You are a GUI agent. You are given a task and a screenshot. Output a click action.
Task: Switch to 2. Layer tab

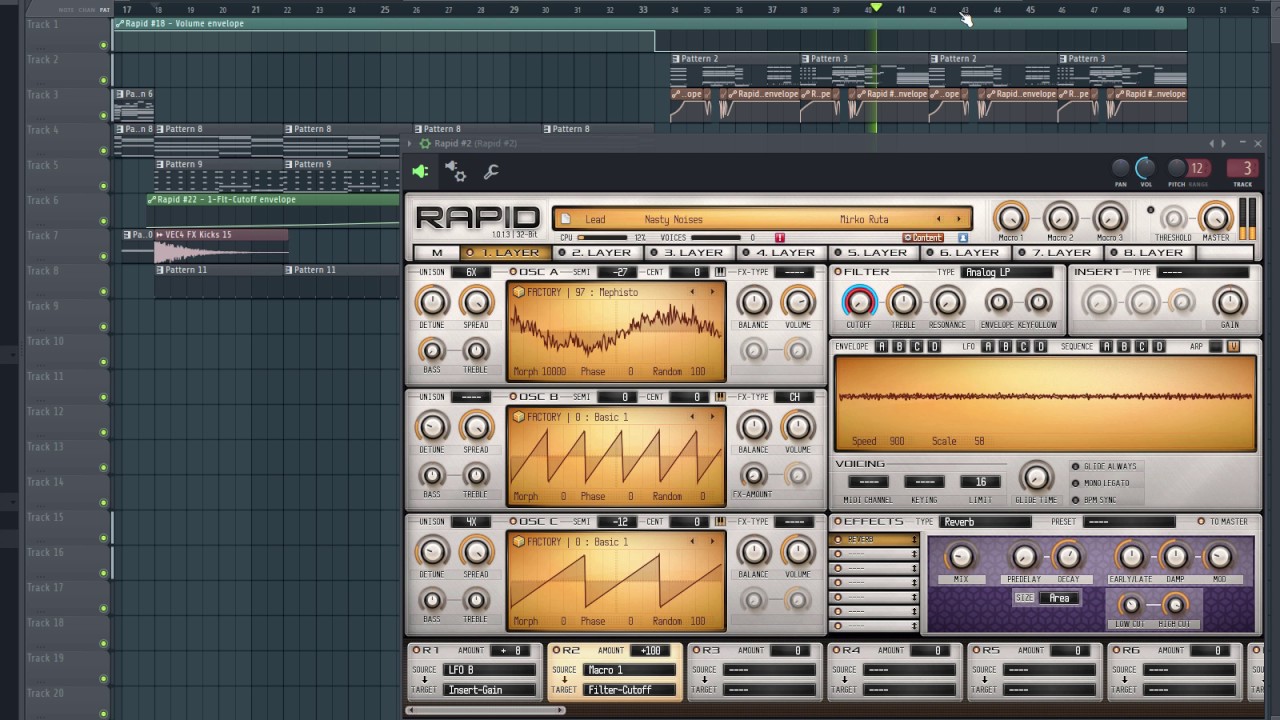click(x=600, y=253)
